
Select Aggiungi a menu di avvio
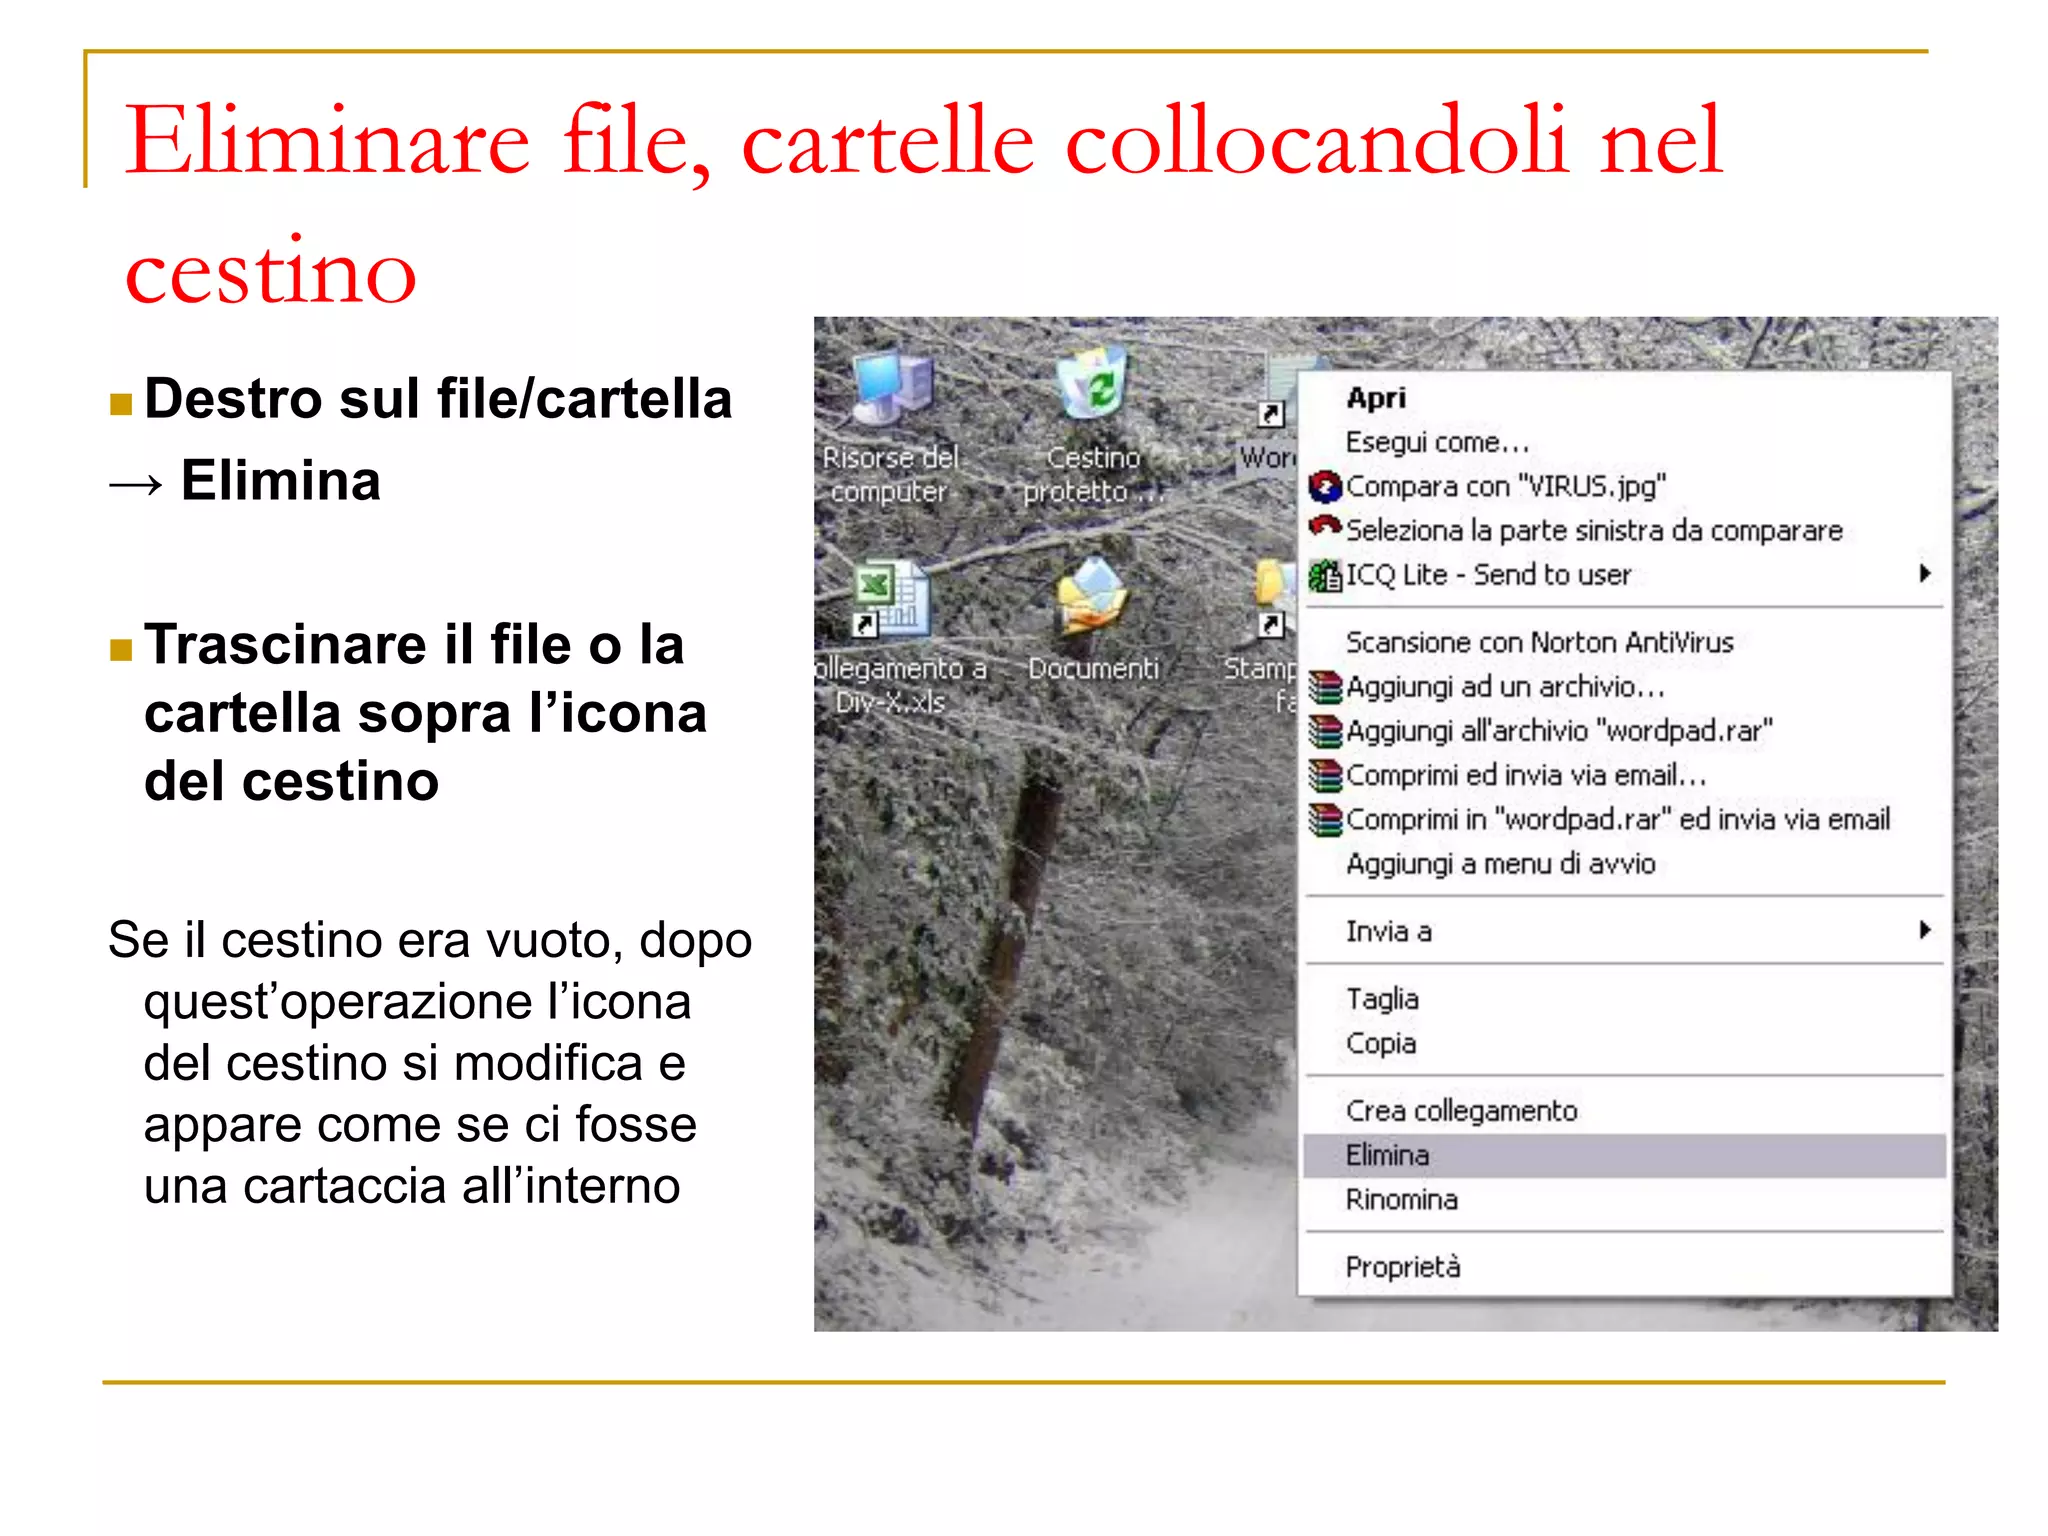click(x=1625, y=863)
